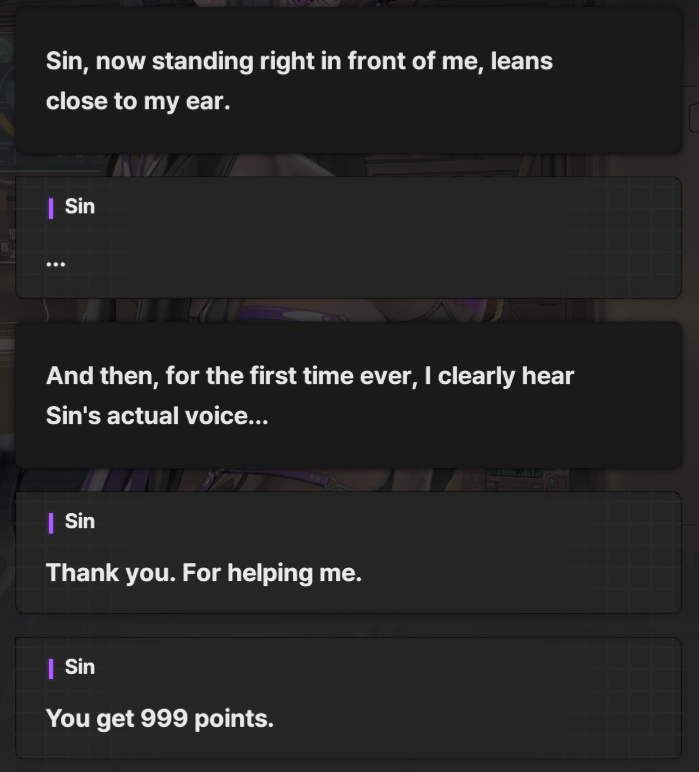Open the narration box And then, for the first time
Screen dimensions: 699x772
tap(349, 395)
